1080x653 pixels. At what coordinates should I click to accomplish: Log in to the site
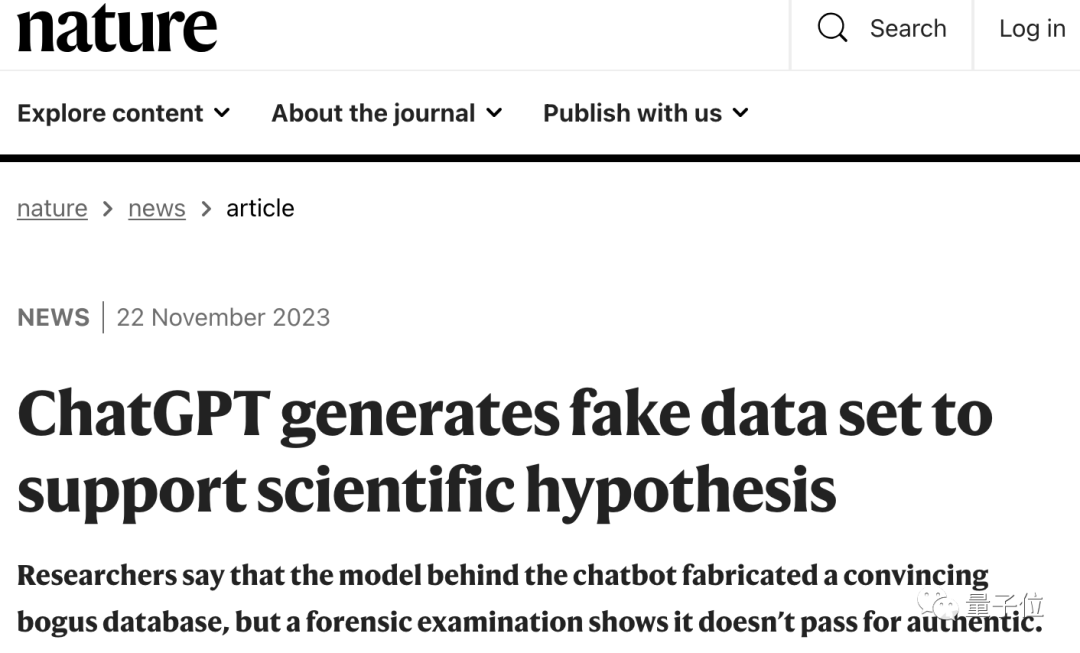(x=1032, y=28)
